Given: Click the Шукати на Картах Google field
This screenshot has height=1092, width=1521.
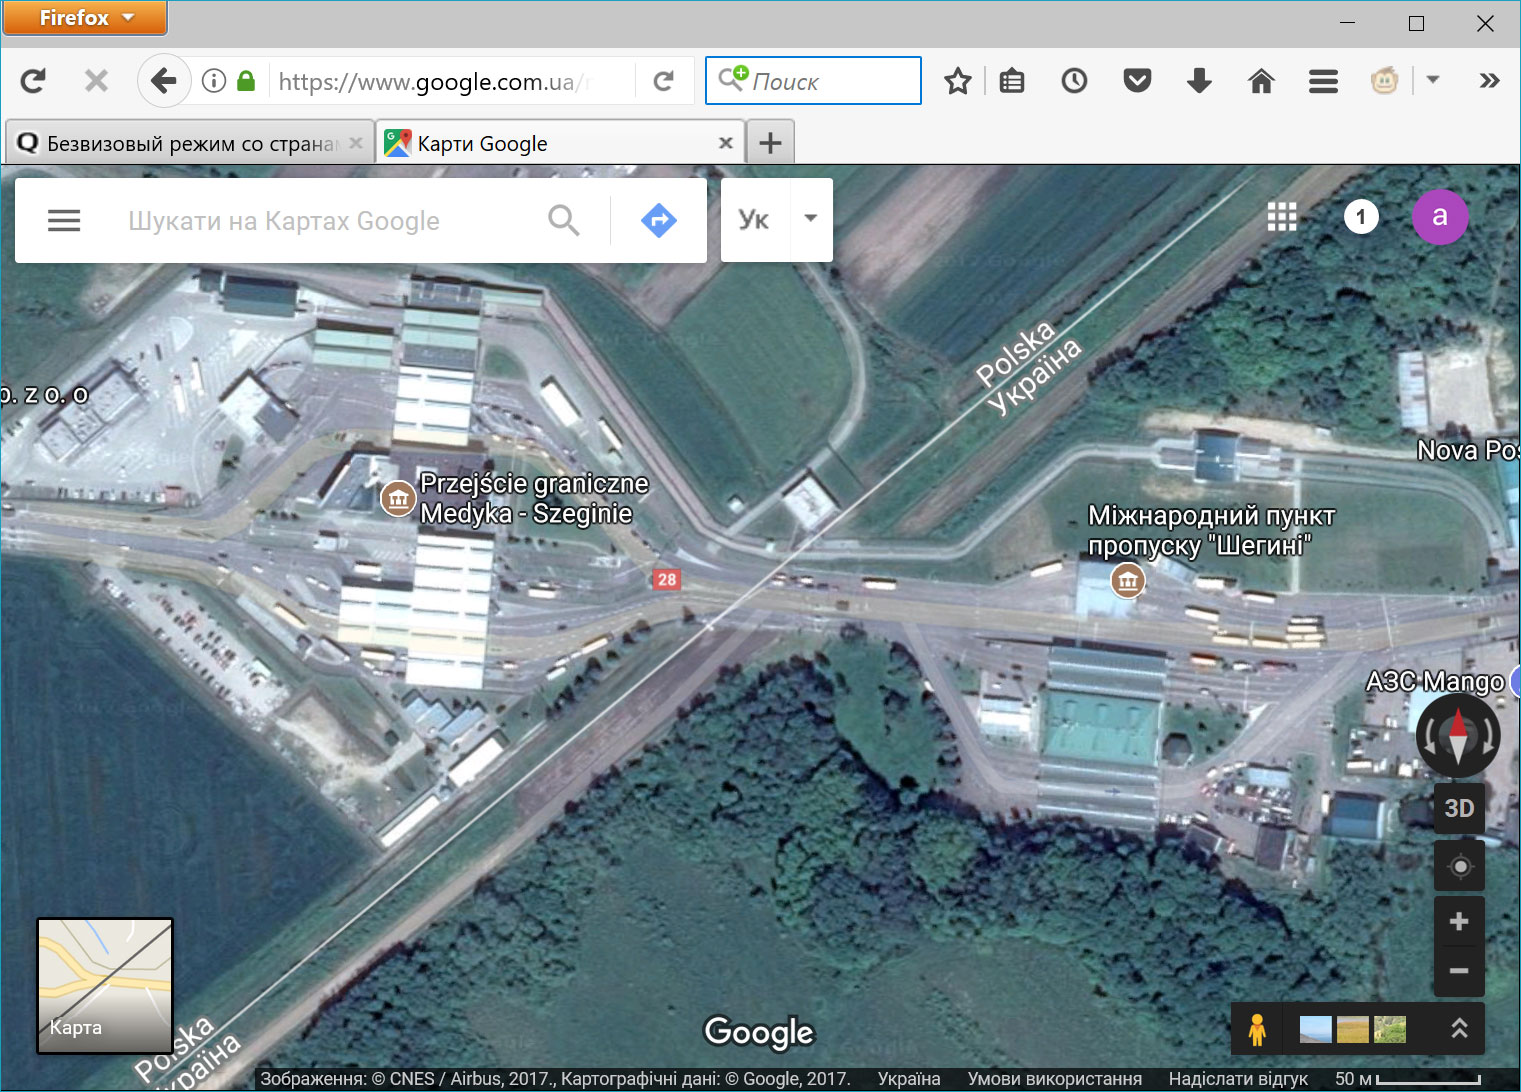Looking at the screenshot, I should click(320, 221).
